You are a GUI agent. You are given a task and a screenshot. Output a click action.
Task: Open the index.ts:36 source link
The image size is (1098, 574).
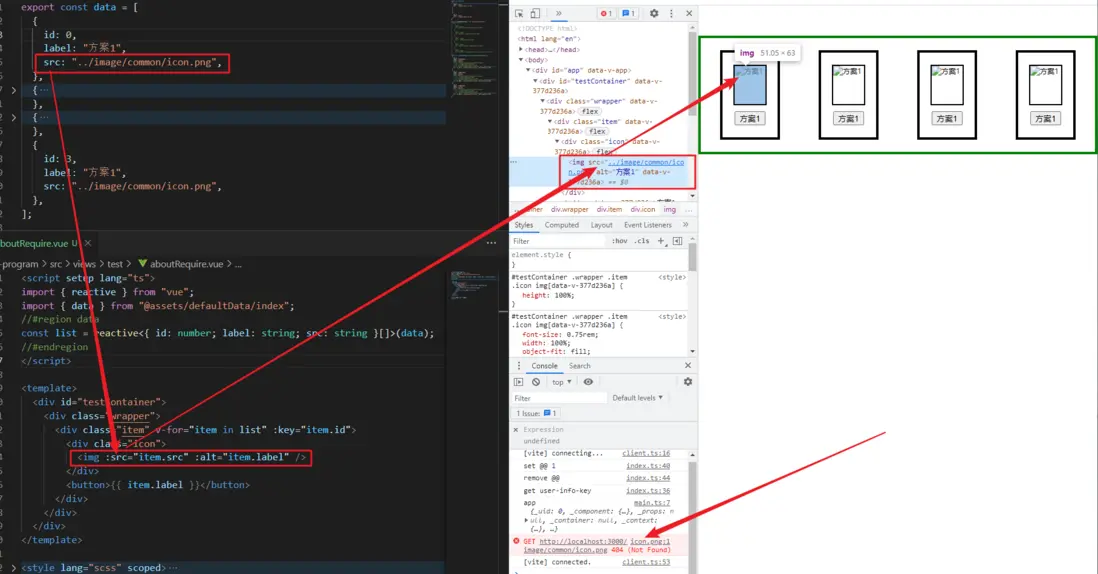[648, 491]
